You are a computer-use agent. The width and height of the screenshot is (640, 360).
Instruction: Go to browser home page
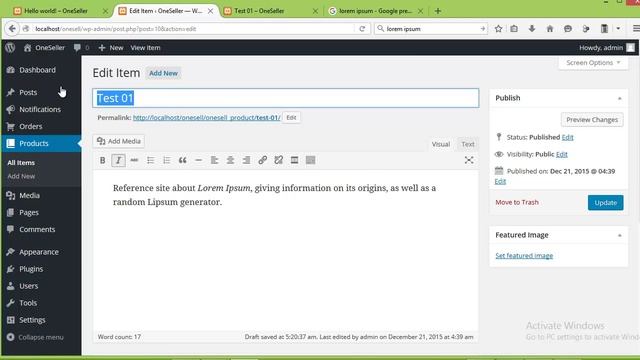pyautogui.click(x=550, y=29)
